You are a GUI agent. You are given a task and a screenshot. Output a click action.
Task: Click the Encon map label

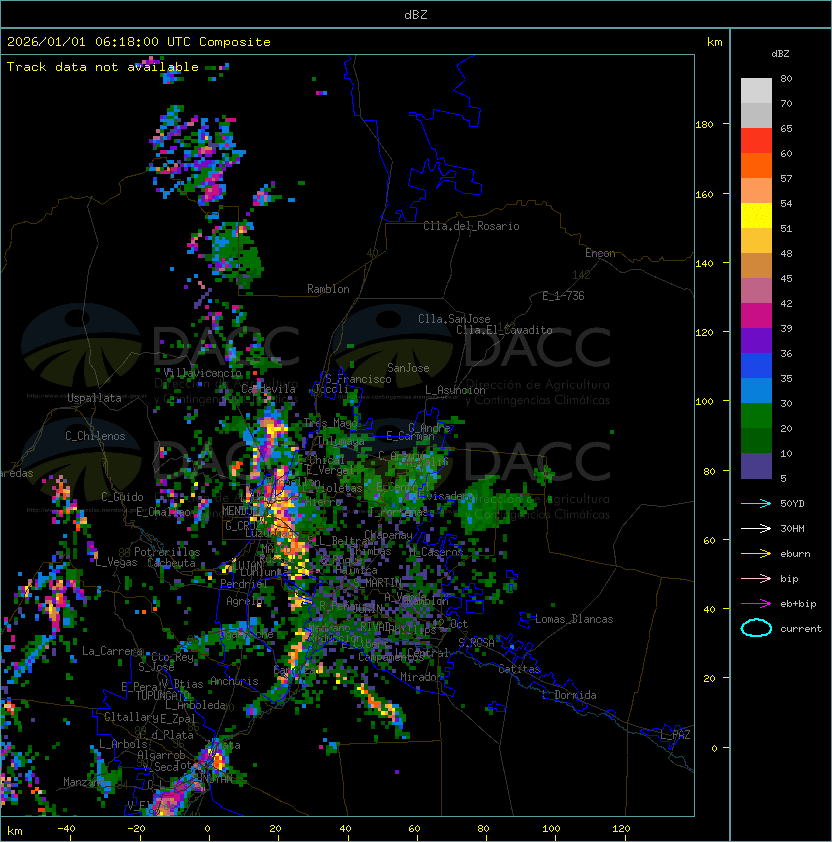click(x=600, y=253)
